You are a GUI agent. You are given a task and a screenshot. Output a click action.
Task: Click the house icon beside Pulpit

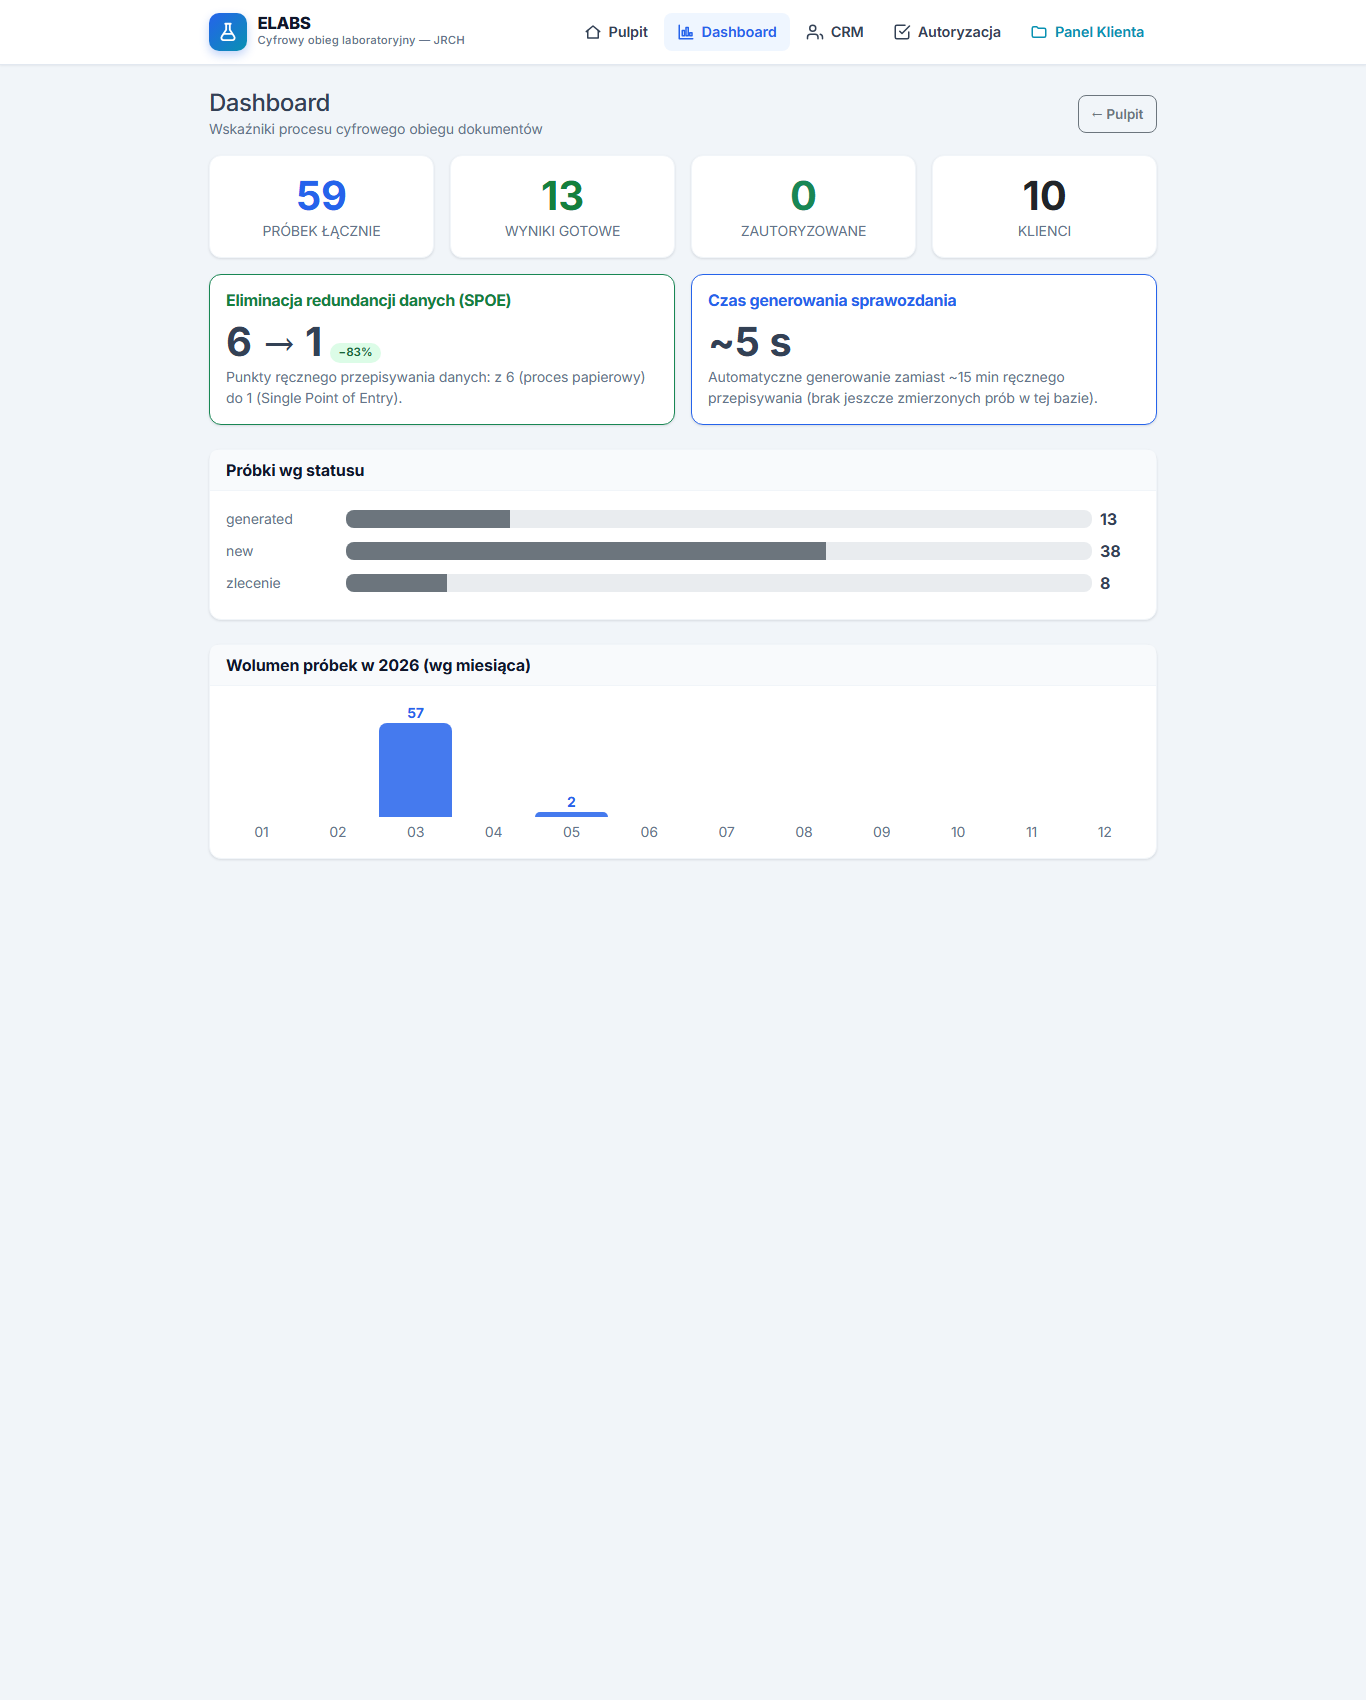(x=593, y=32)
